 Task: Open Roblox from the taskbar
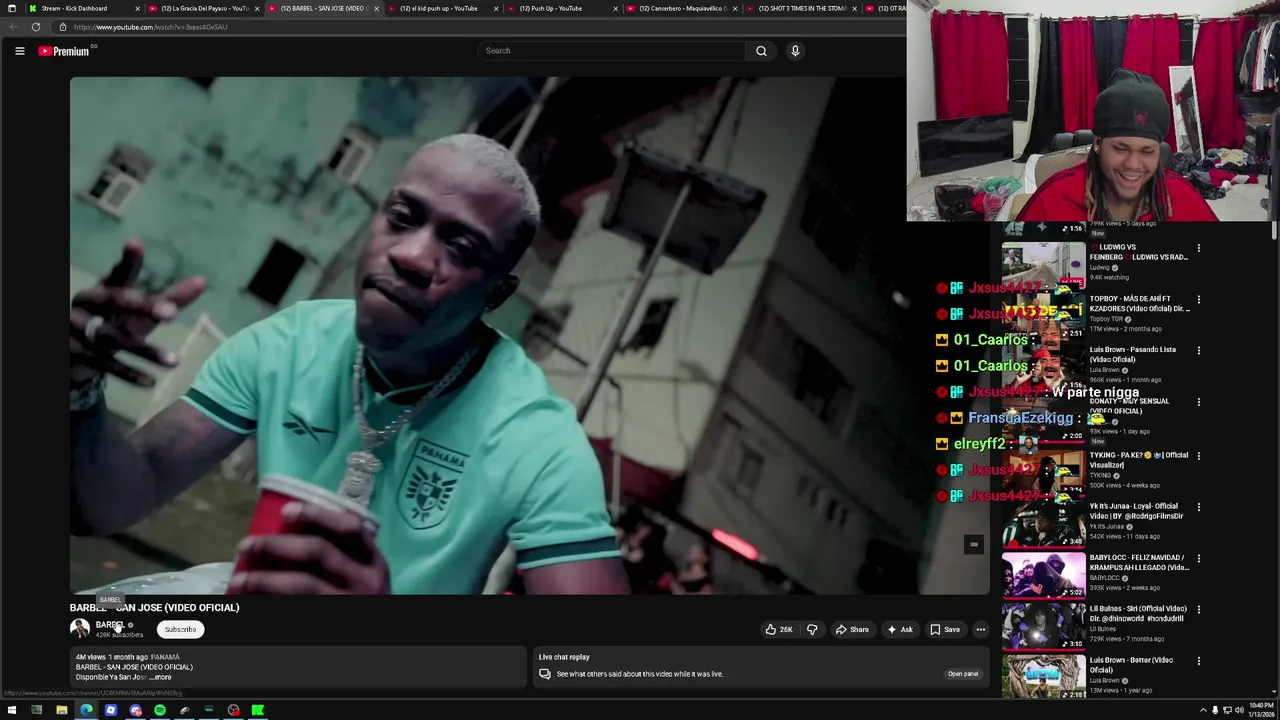(111, 710)
